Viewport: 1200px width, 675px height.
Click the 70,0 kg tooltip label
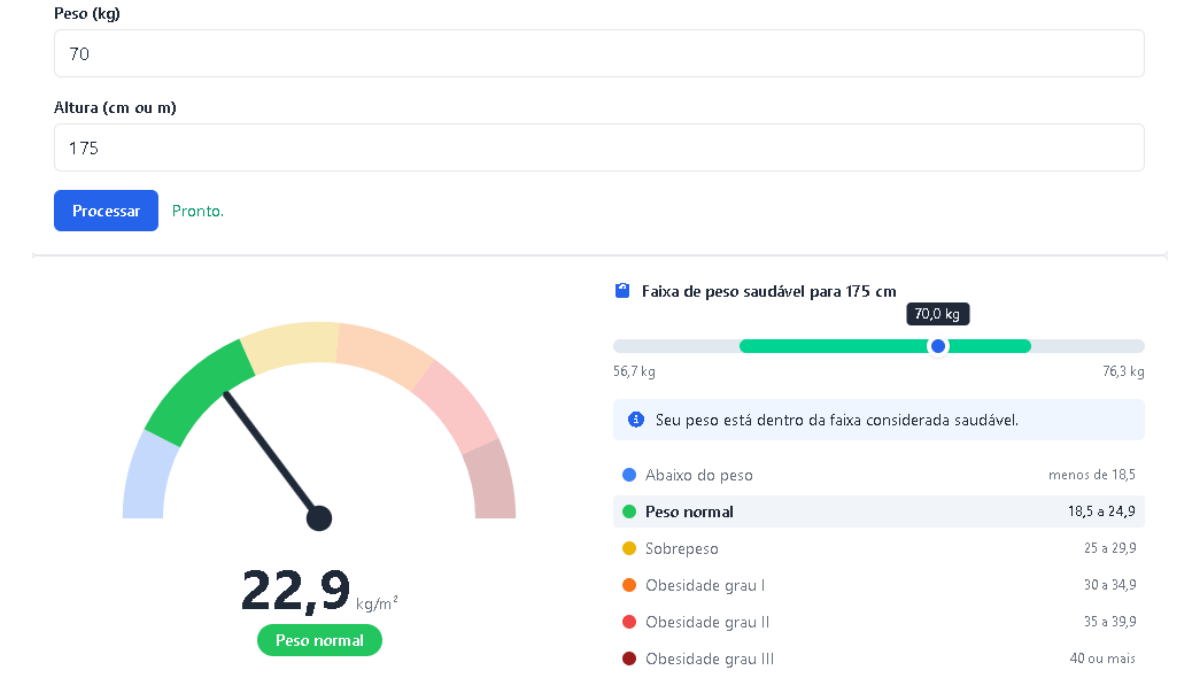coord(938,314)
